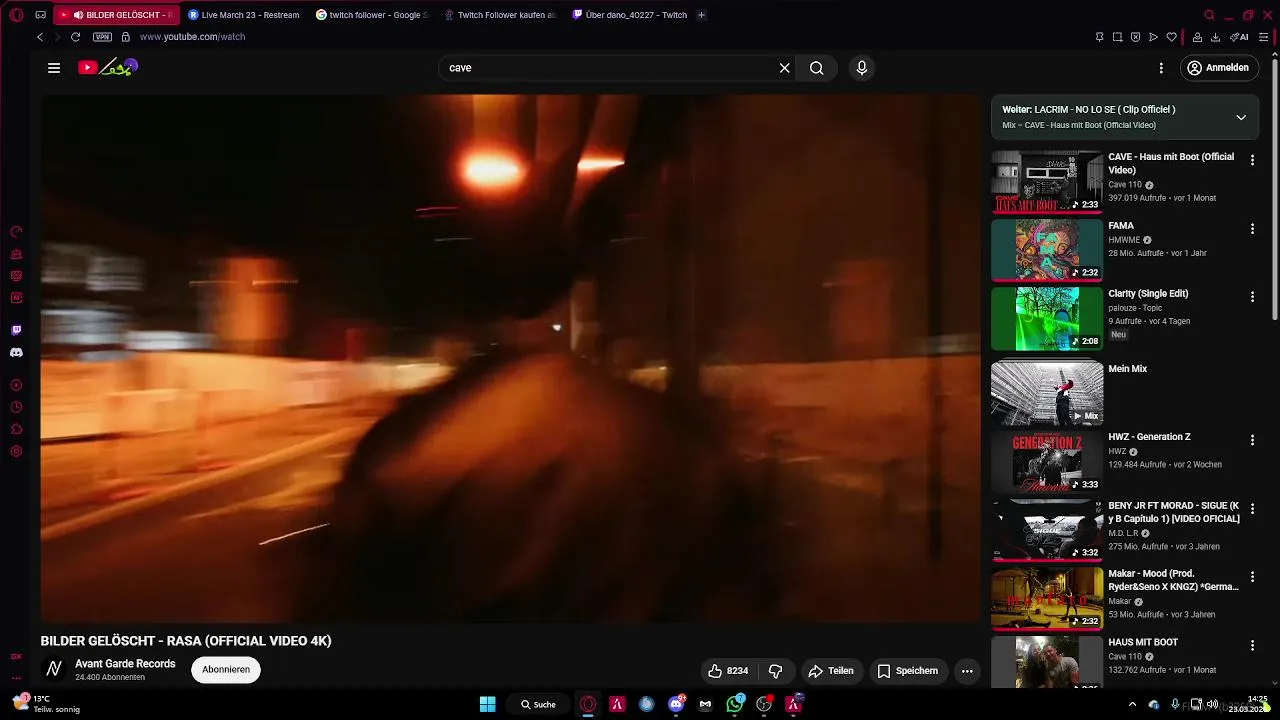Screen dimensions: 1280x720
Task: Expand the Weiter LACRIM playlist chevron
Action: 1241,117
